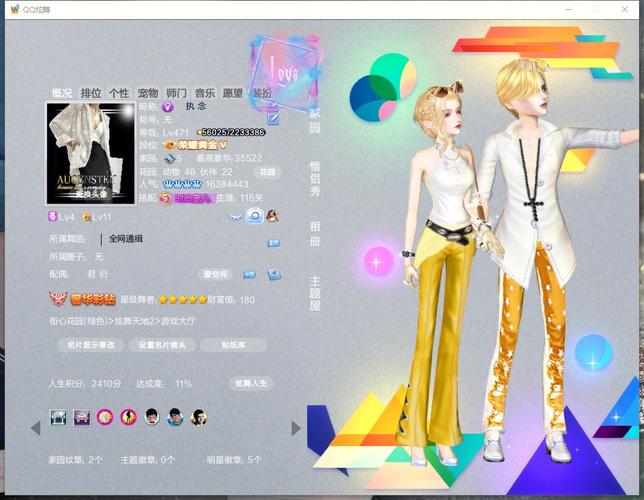Screen dimensions: 644x500
Task: Open the vertical 情侣秀 tab
Action: tap(315, 179)
